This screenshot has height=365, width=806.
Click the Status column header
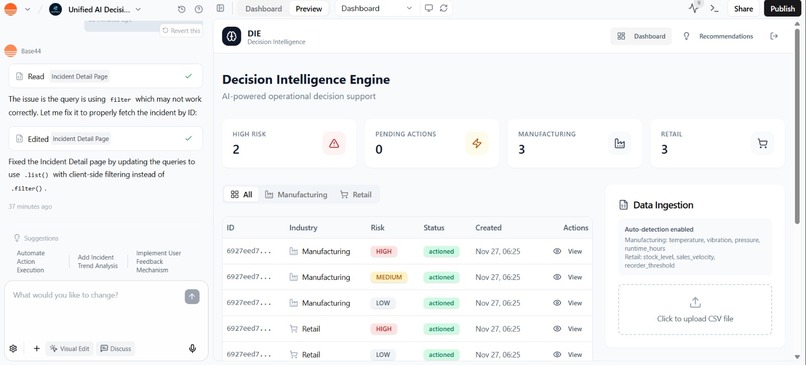tap(434, 228)
